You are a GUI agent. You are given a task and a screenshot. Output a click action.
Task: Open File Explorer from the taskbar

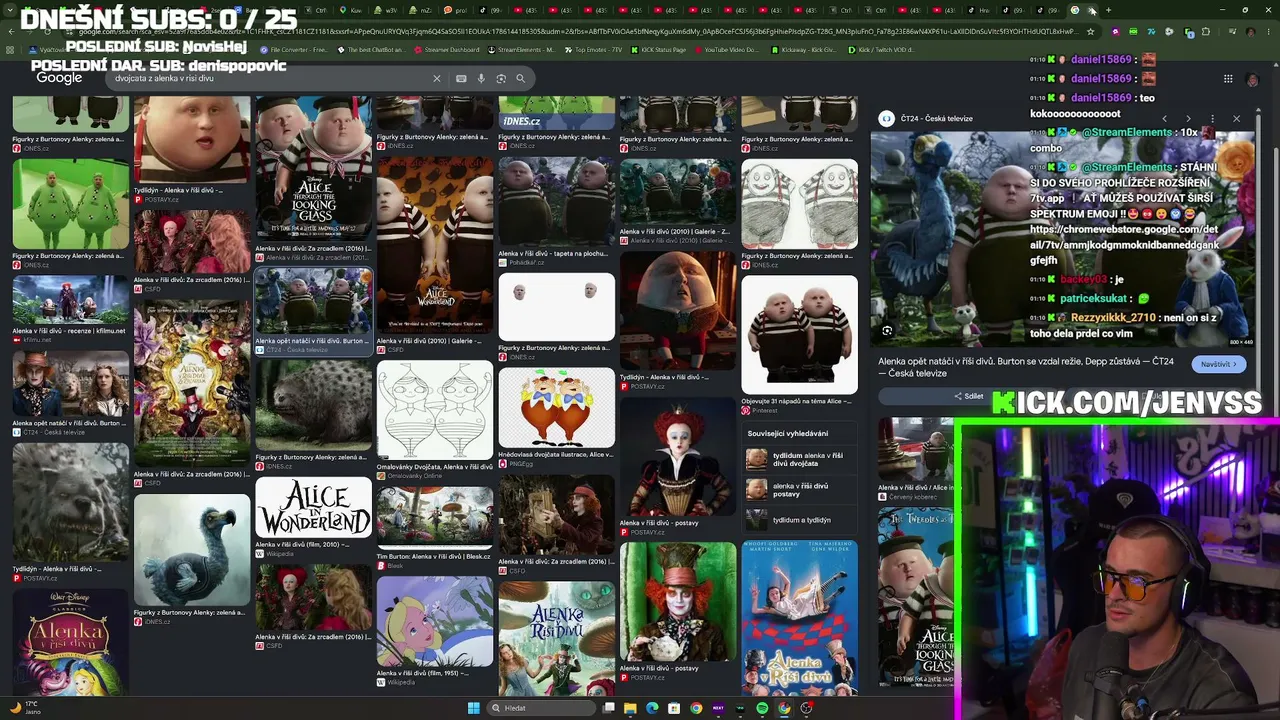point(630,708)
